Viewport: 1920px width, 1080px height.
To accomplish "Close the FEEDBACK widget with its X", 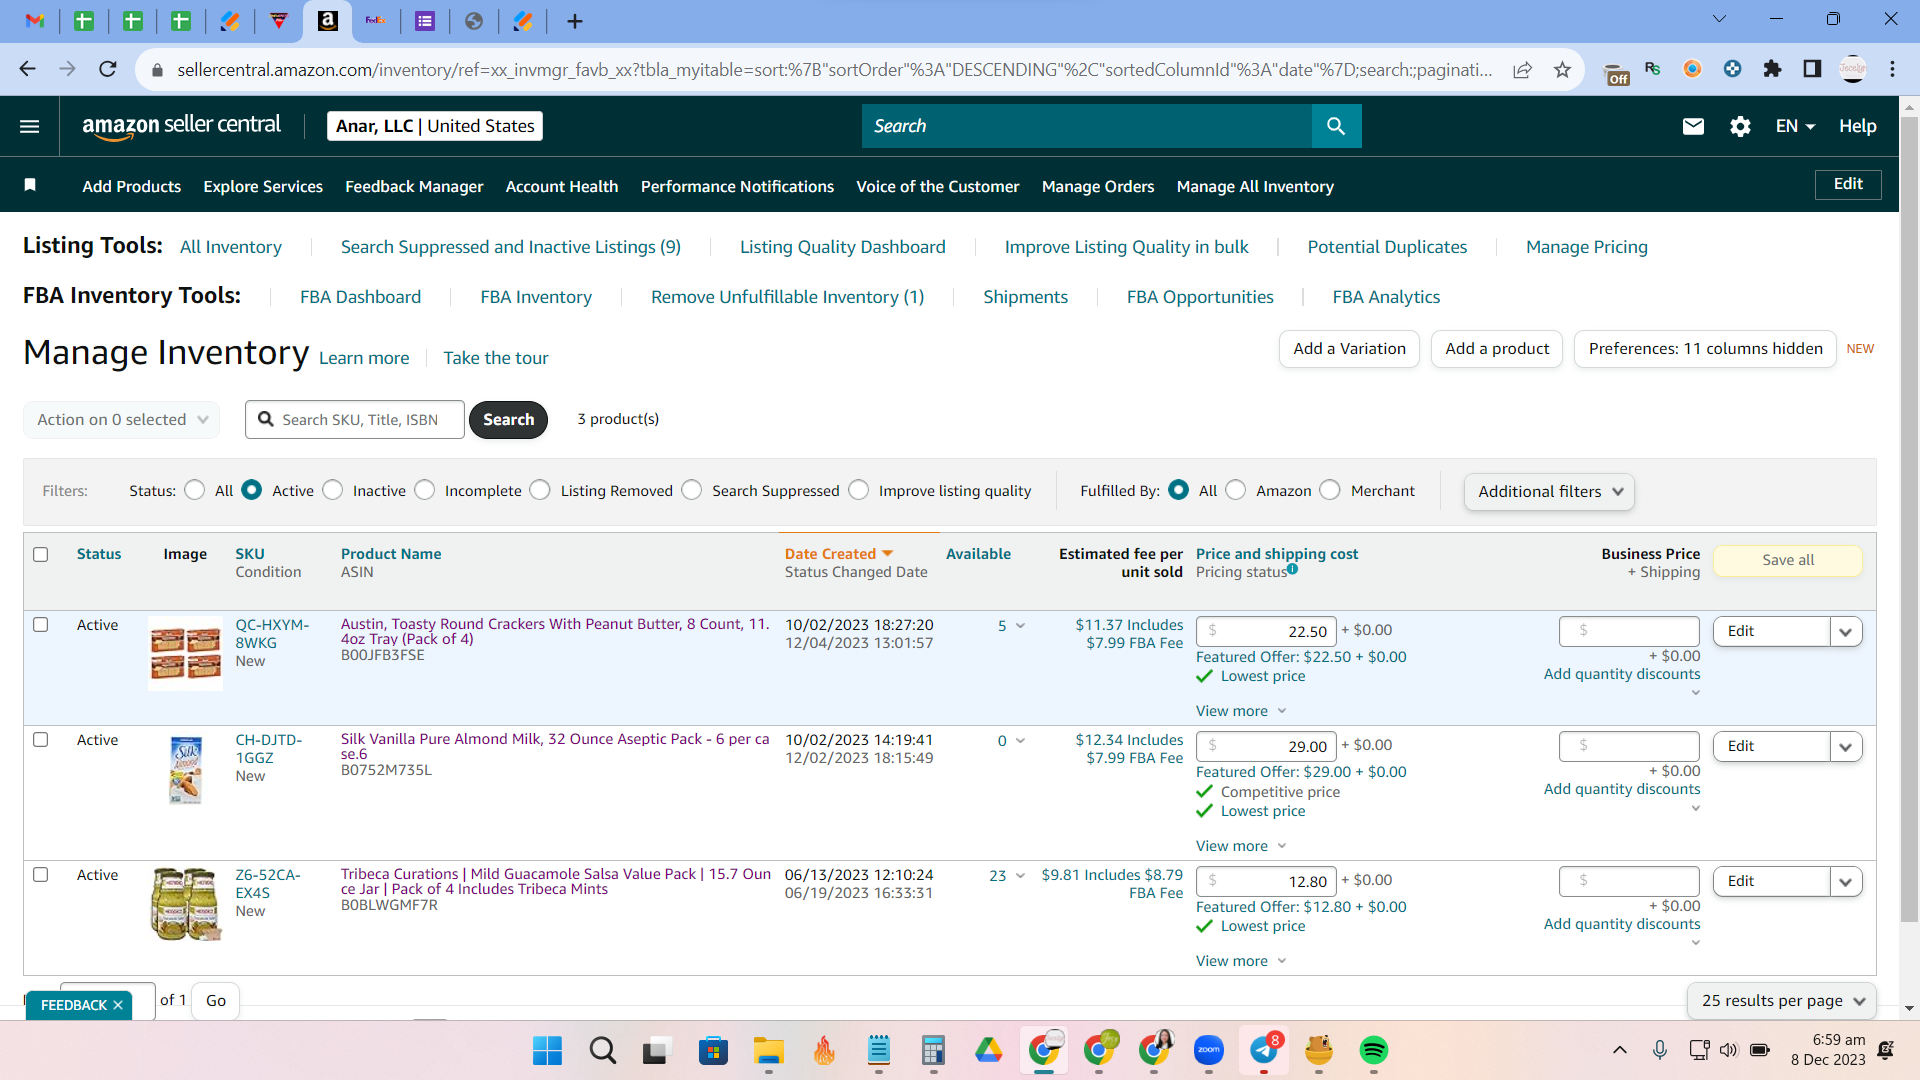I will 118,1005.
